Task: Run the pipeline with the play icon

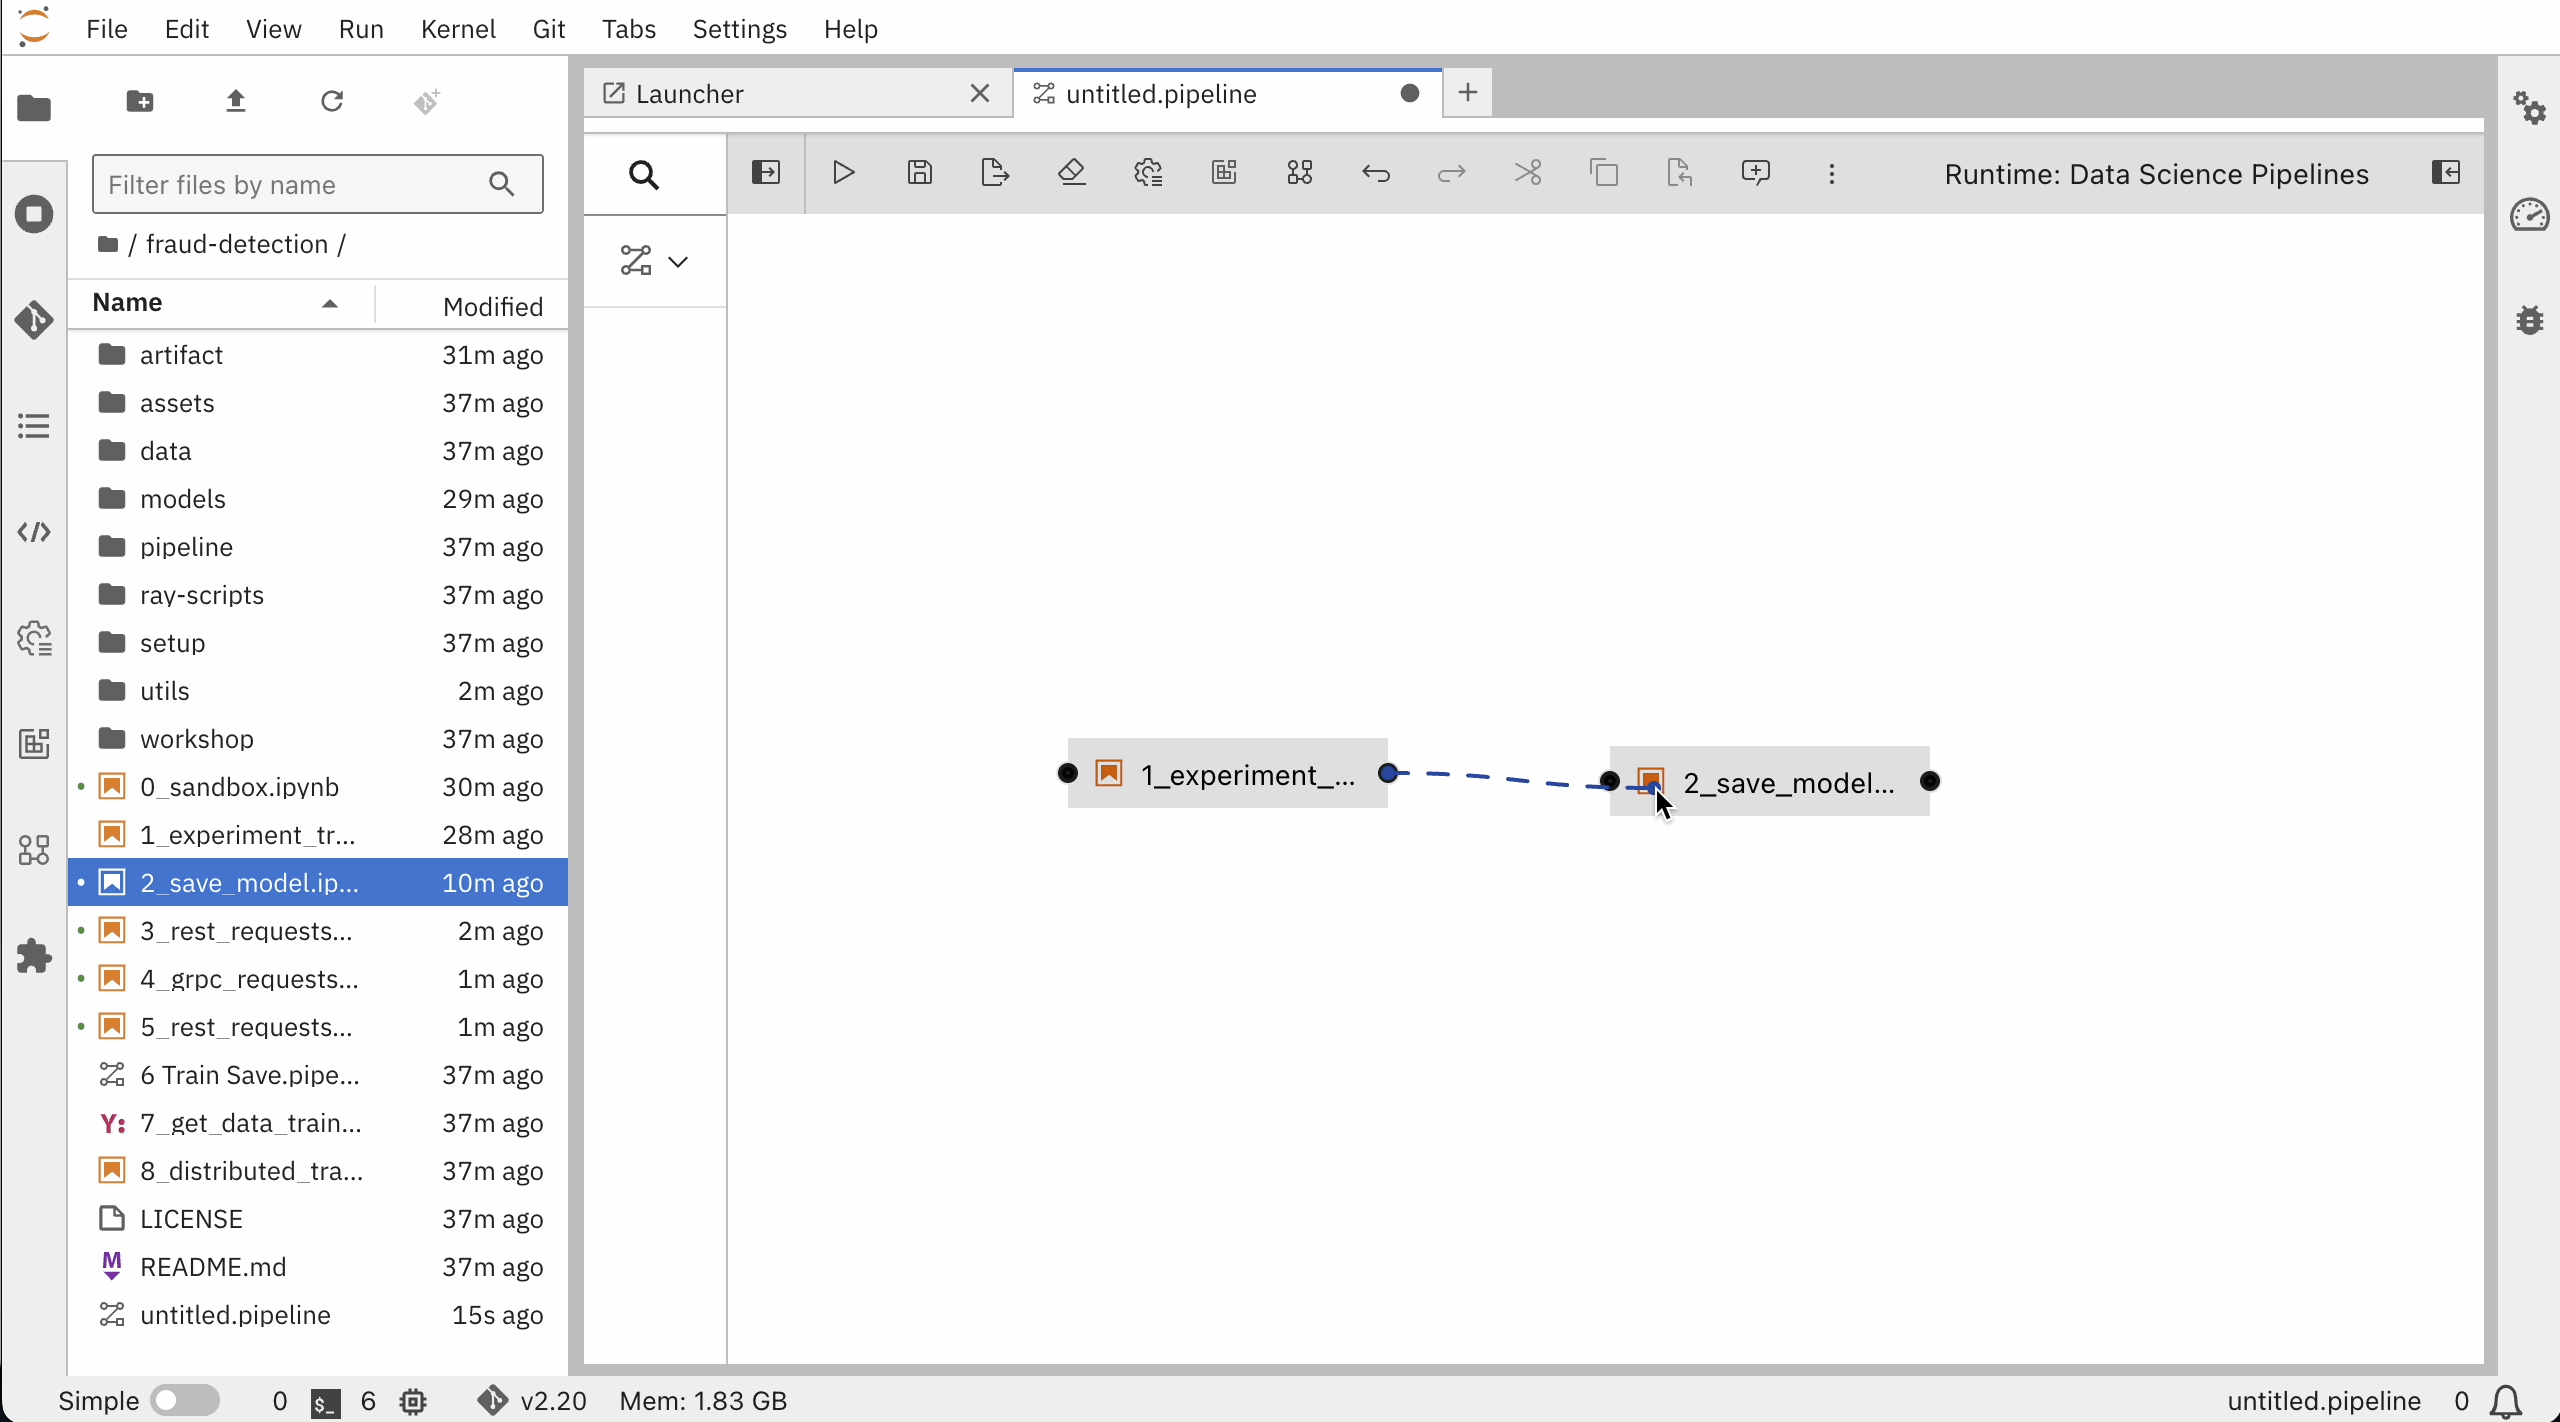Action: pos(843,173)
